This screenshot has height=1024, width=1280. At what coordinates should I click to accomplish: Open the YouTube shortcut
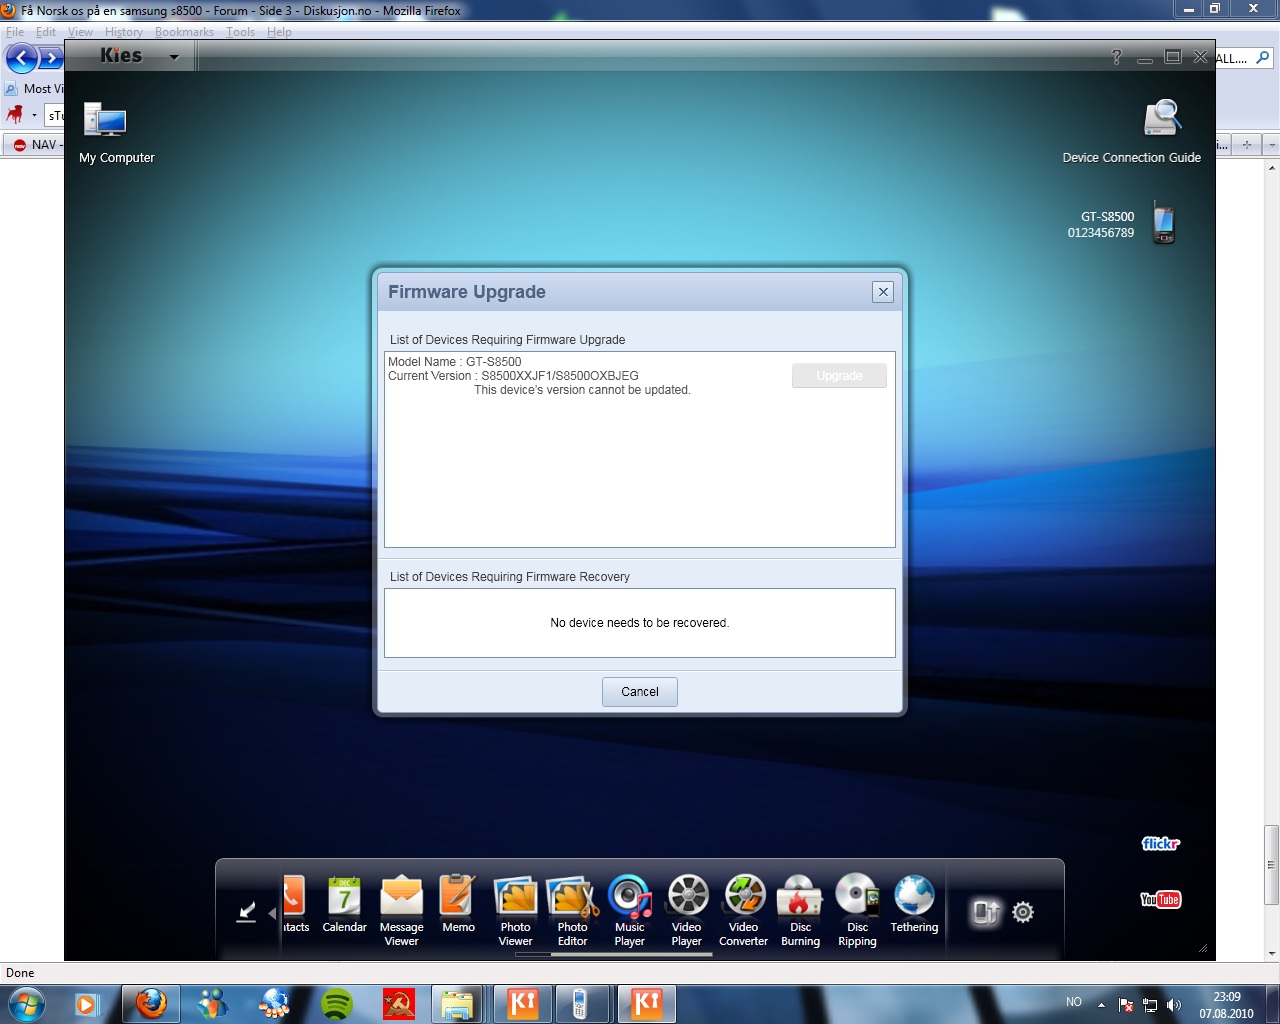1161,899
